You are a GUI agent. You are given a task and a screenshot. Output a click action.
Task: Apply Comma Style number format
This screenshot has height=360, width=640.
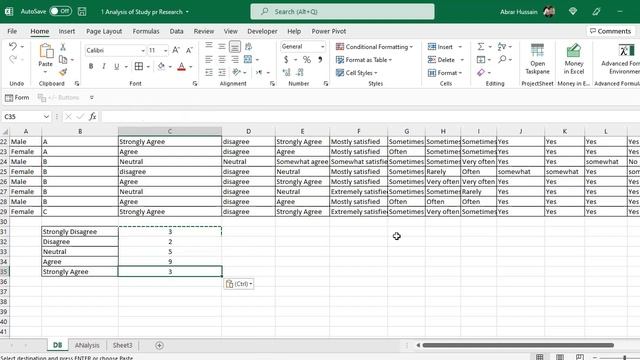pyautogui.click(x=320, y=60)
